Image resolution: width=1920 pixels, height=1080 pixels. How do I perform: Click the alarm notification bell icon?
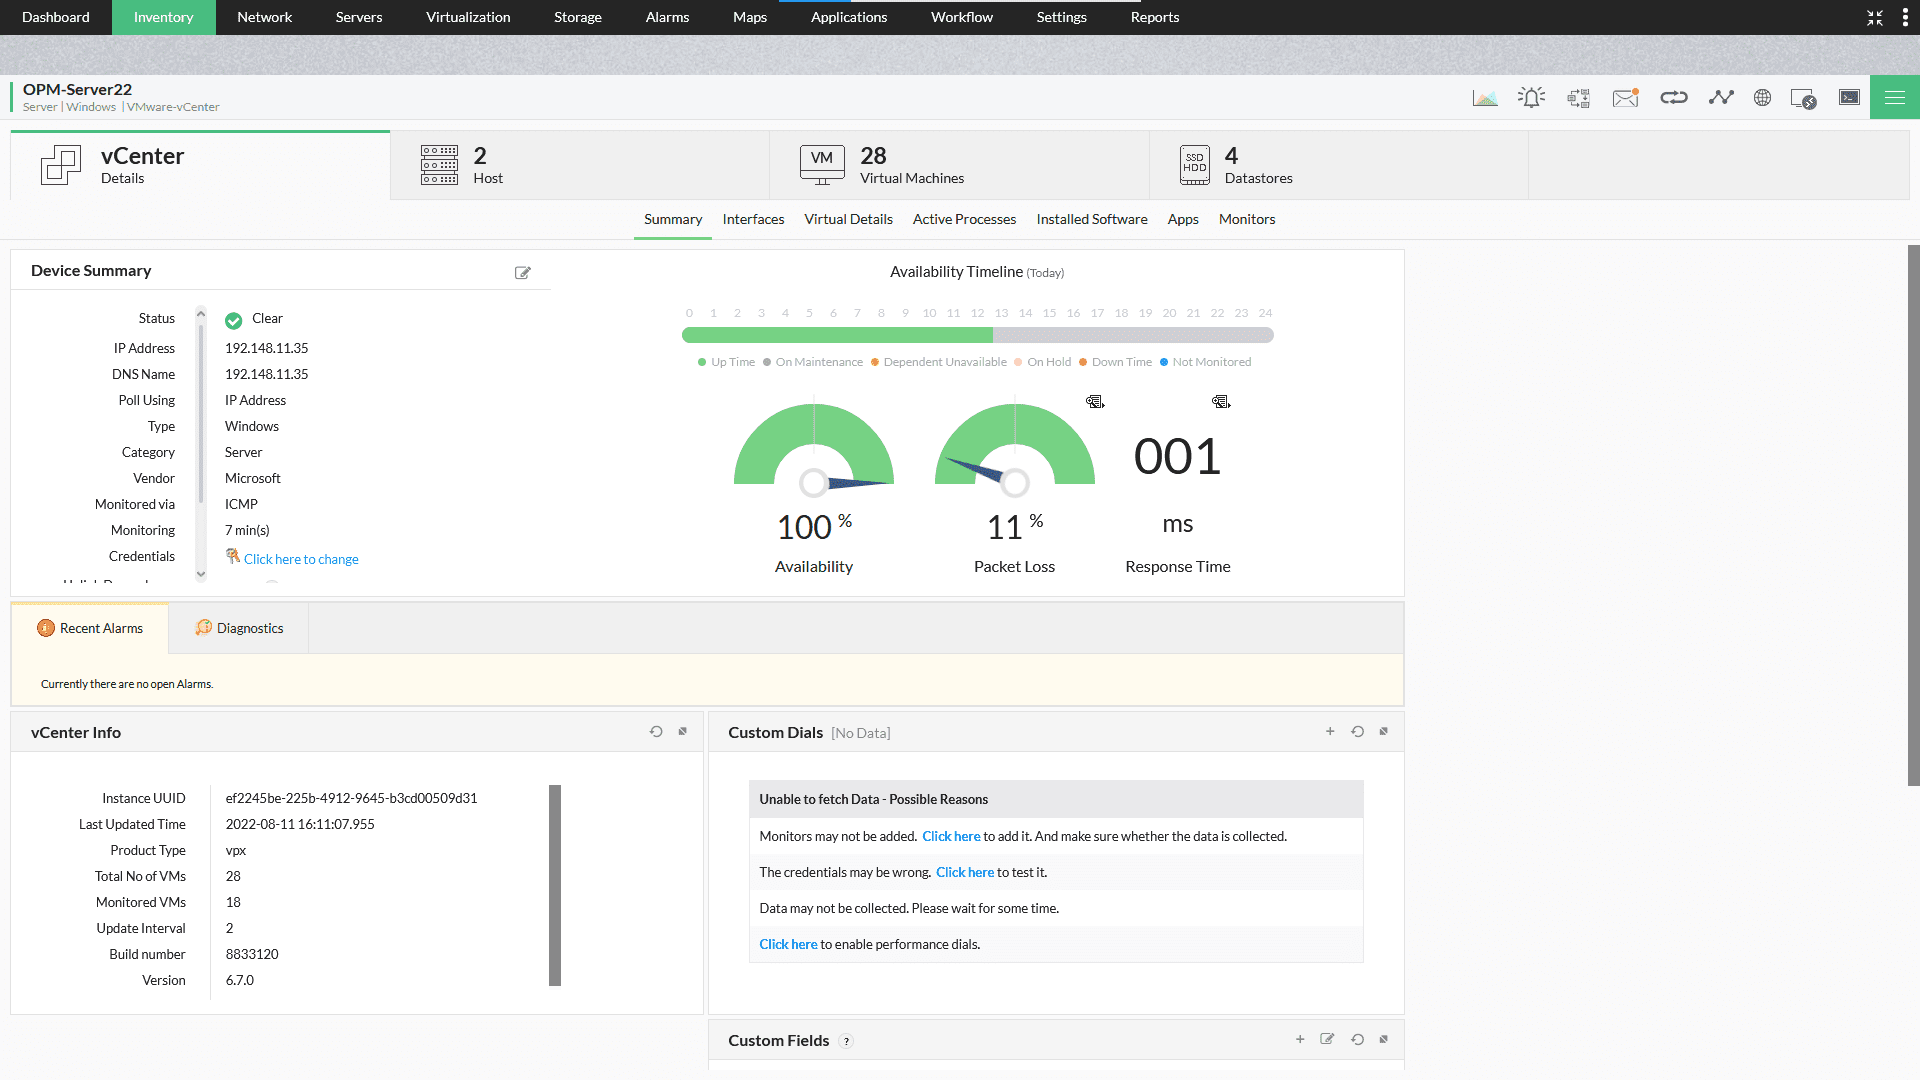[1531, 97]
